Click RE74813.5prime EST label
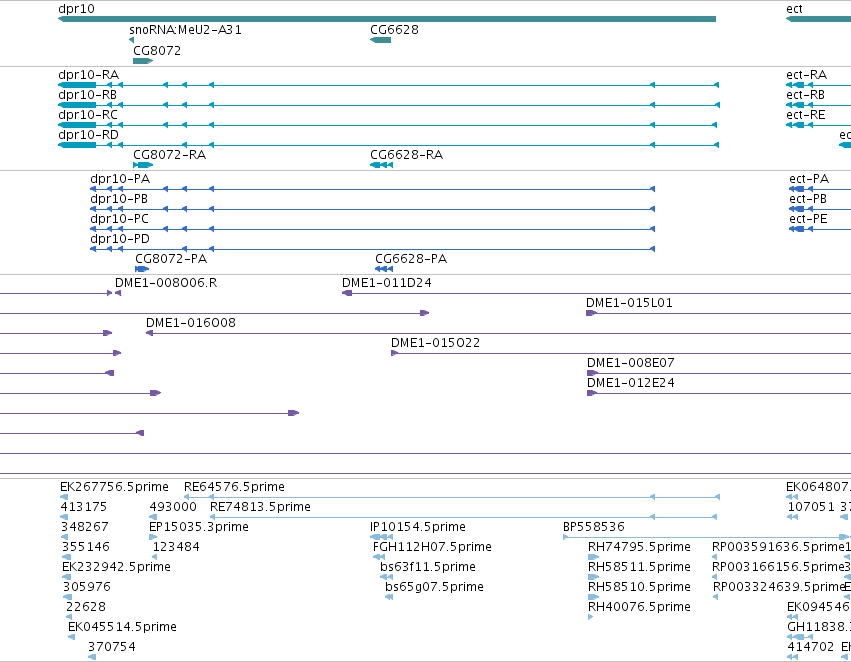 [261, 507]
